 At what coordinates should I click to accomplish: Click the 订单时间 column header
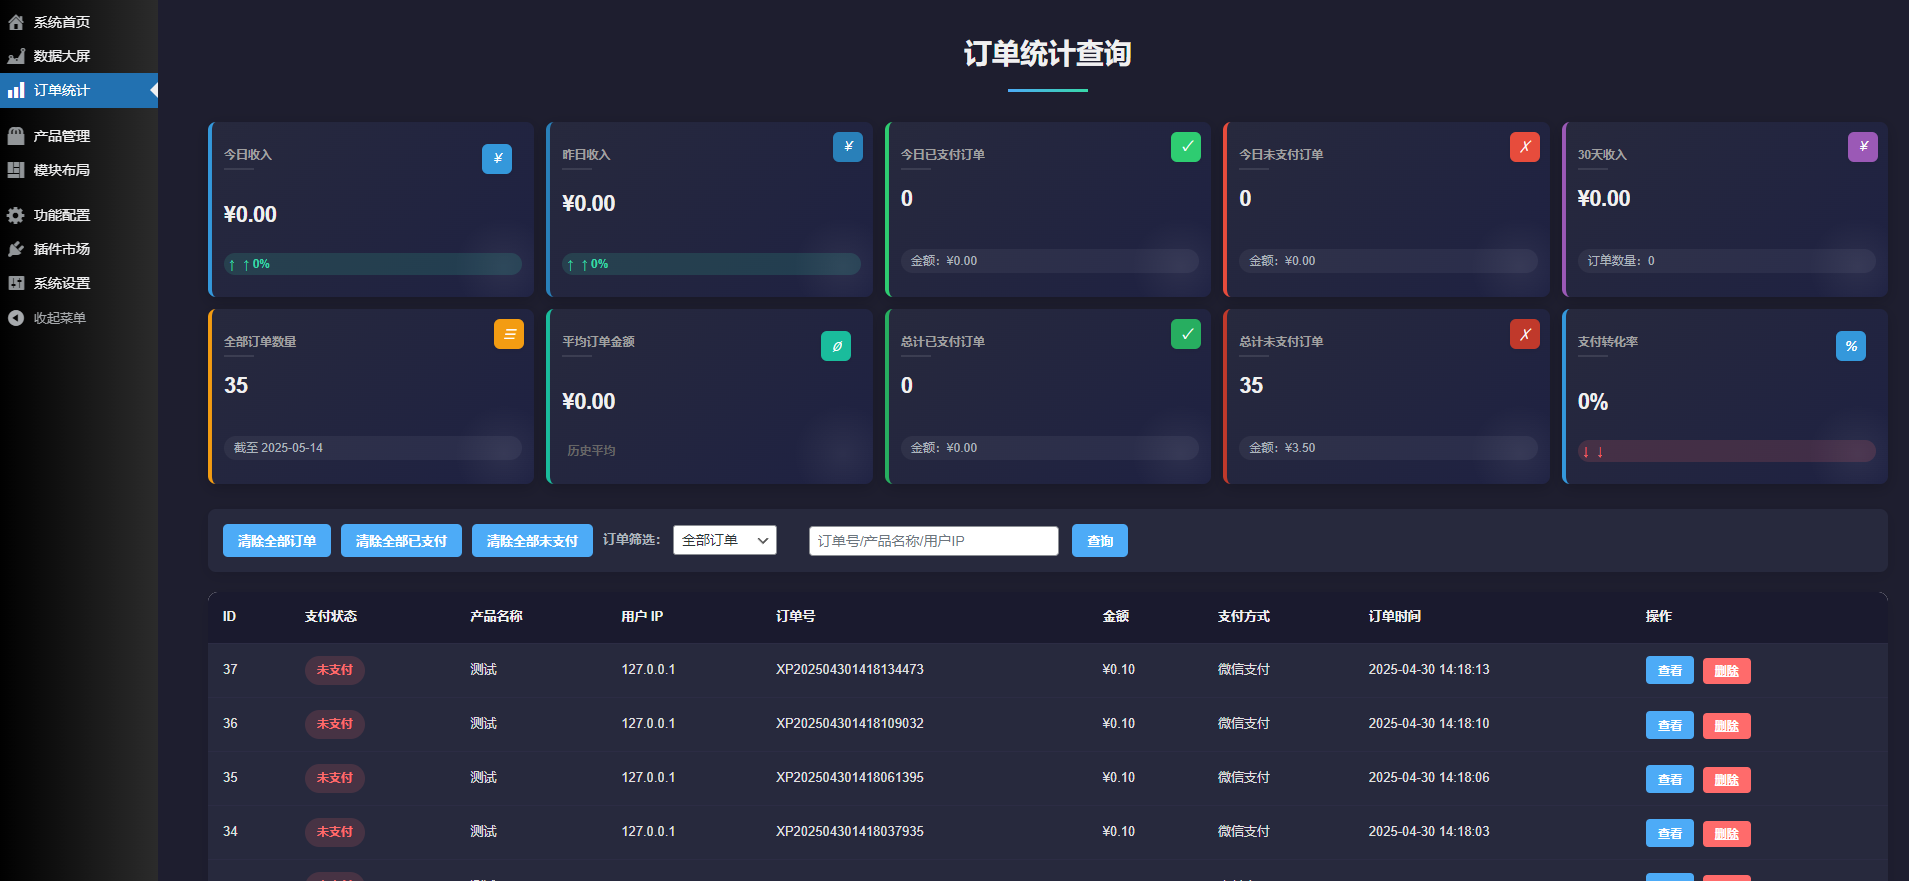click(x=1395, y=616)
